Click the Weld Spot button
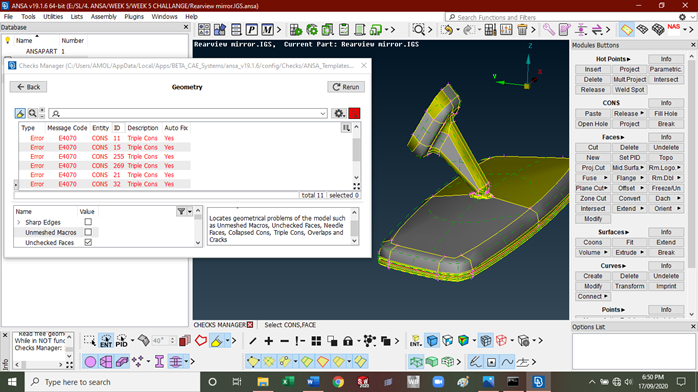The height and width of the screenshot is (392, 698). [x=629, y=89]
